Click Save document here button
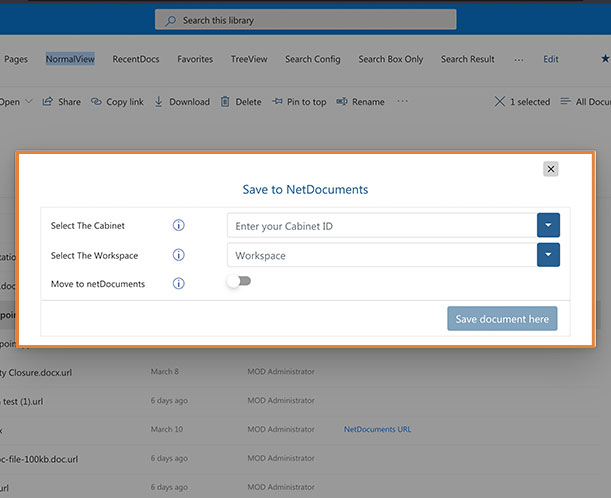This screenshot has height=498, width=611. 502,319
